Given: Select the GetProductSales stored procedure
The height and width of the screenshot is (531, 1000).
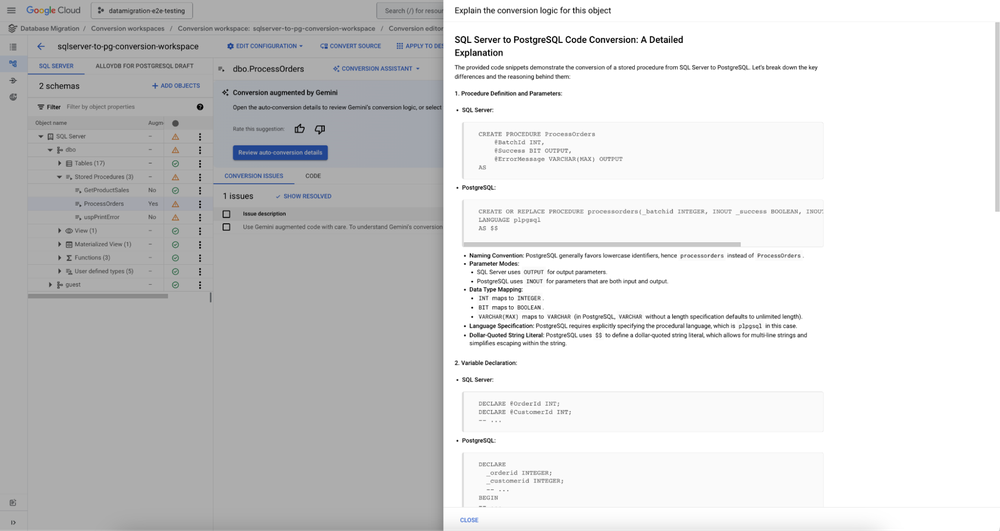Looking at the screenshot, I should pyautogui.click(x=106, y=191).
